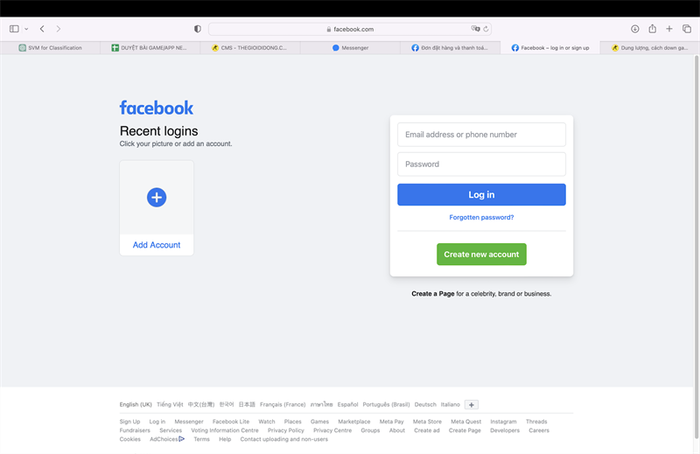Open the downloads icon in toolbar
This screenshot has height=454, width=700.
click(635, 29)
